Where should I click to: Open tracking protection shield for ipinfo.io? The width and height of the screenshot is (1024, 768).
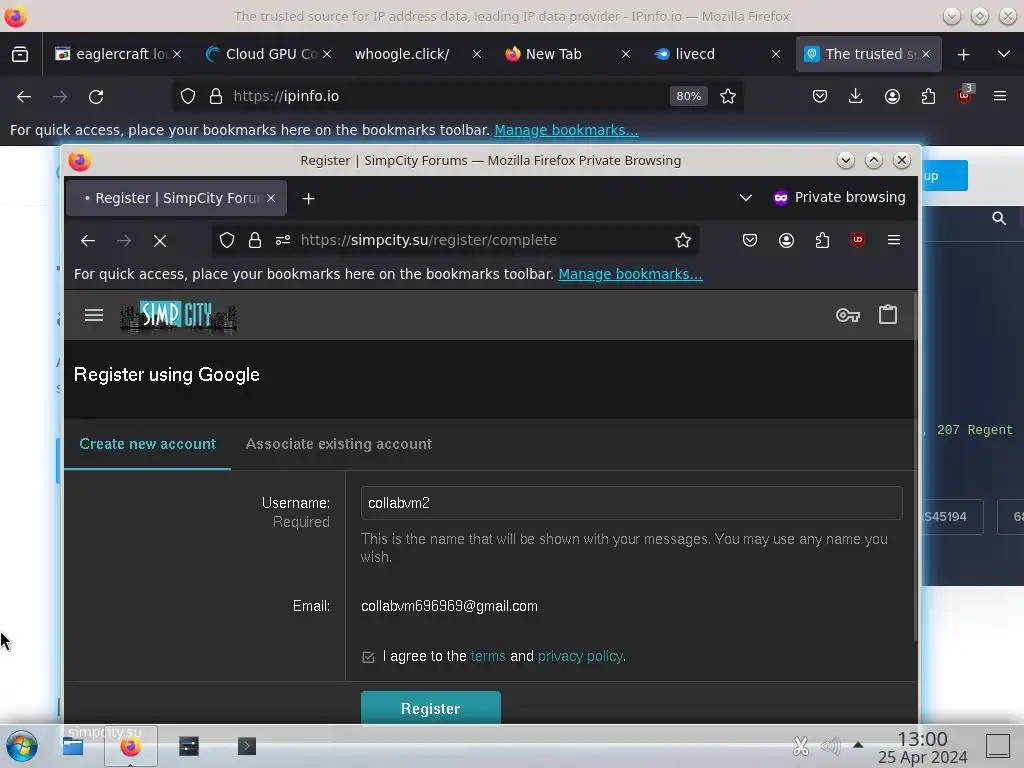[188, 97]
